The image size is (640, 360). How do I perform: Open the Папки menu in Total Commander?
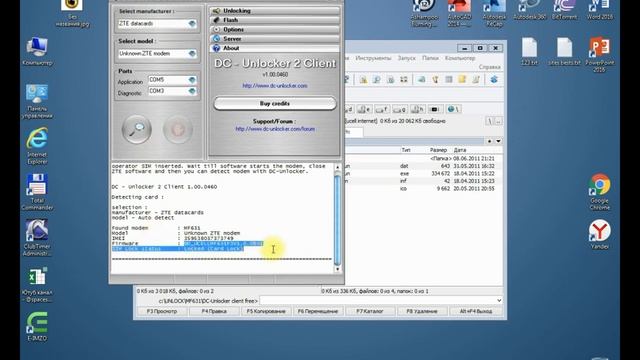click(x=430, y=58)
